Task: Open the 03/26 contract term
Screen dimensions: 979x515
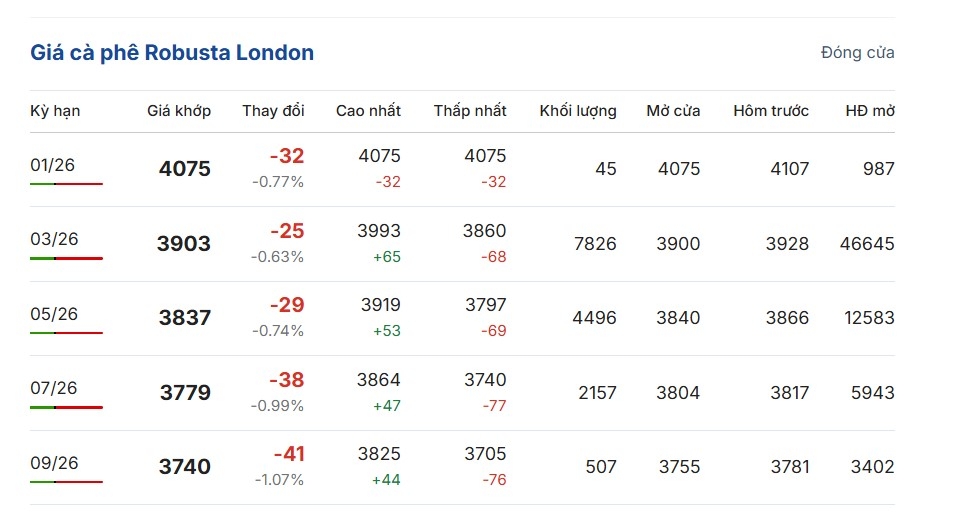Action: point(54,239)
